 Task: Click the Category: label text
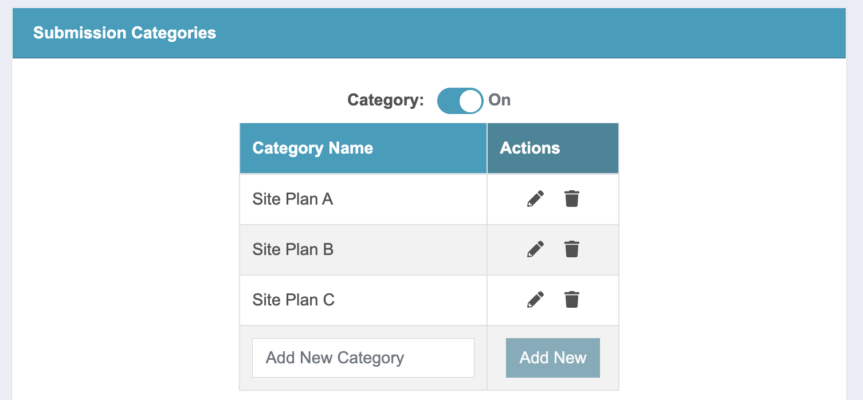(x=386, y=100)
